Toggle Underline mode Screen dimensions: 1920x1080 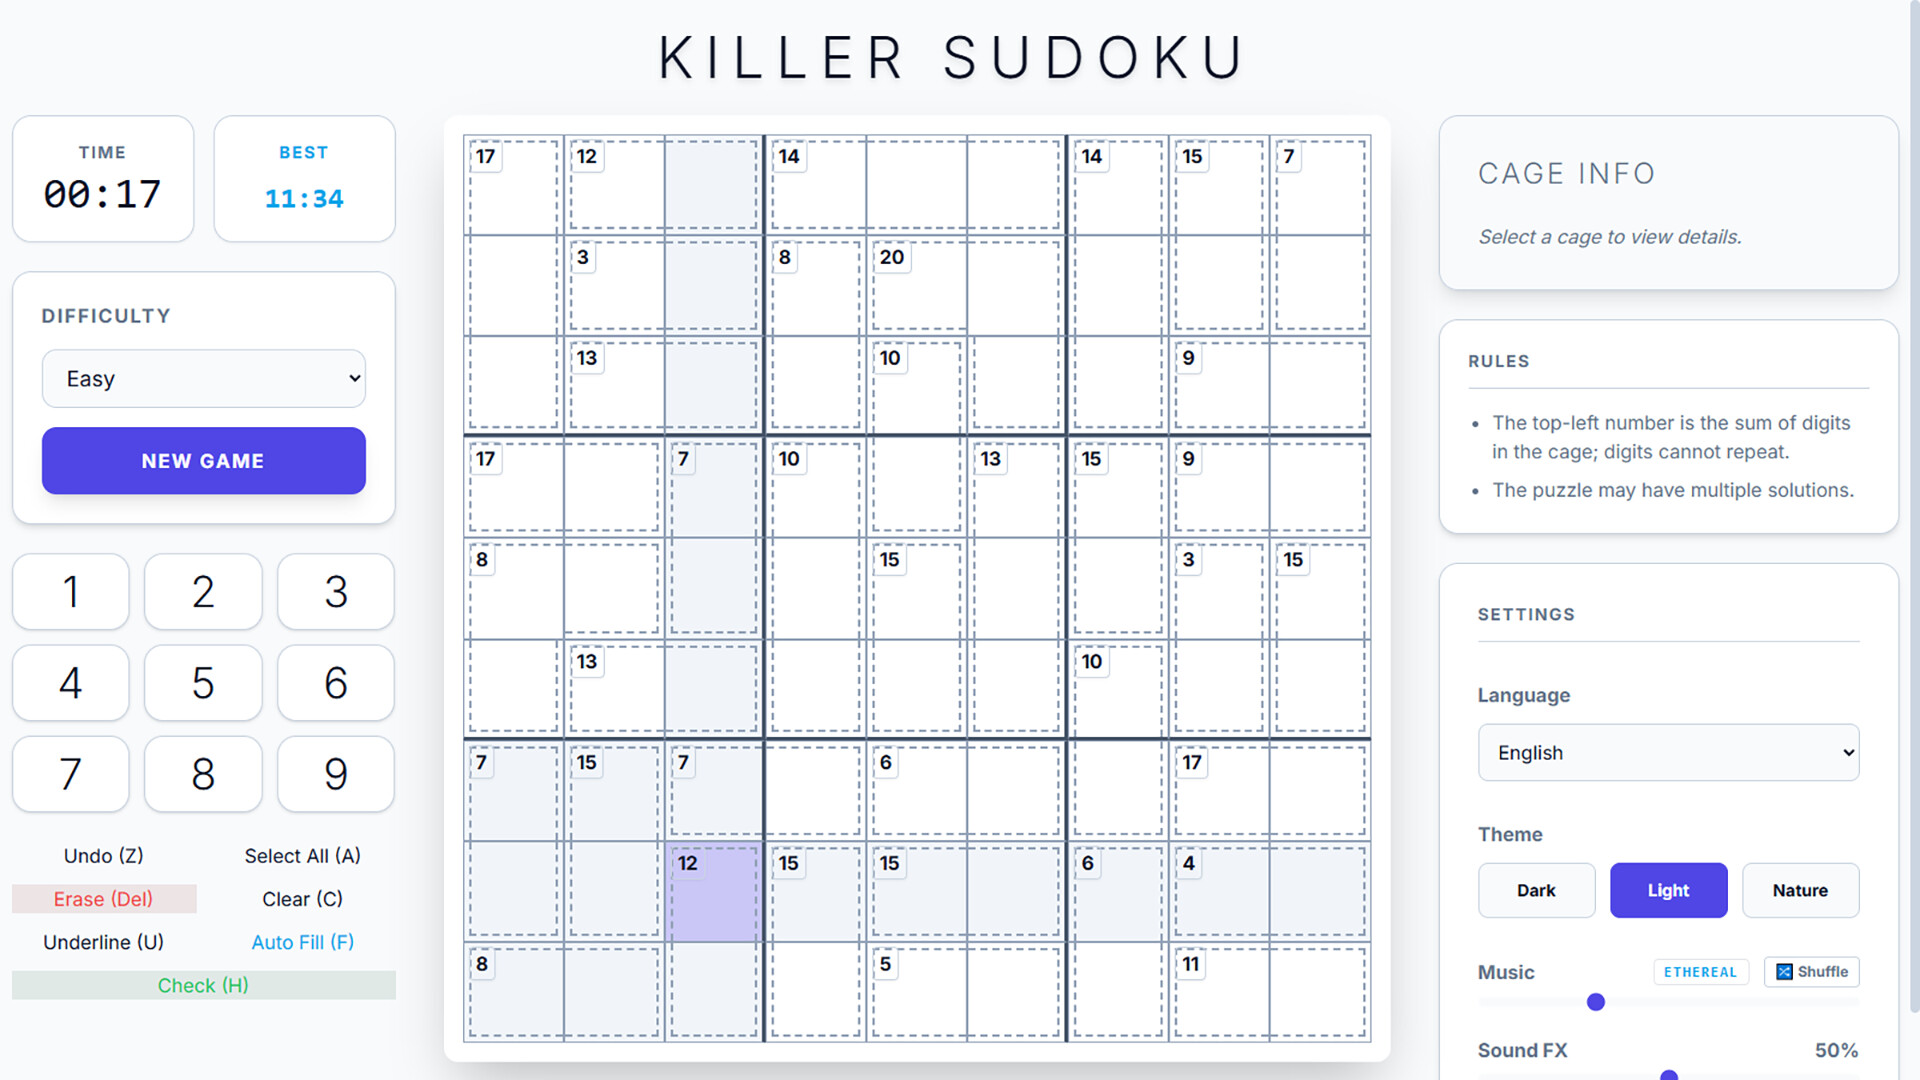[x=103, y=941]
